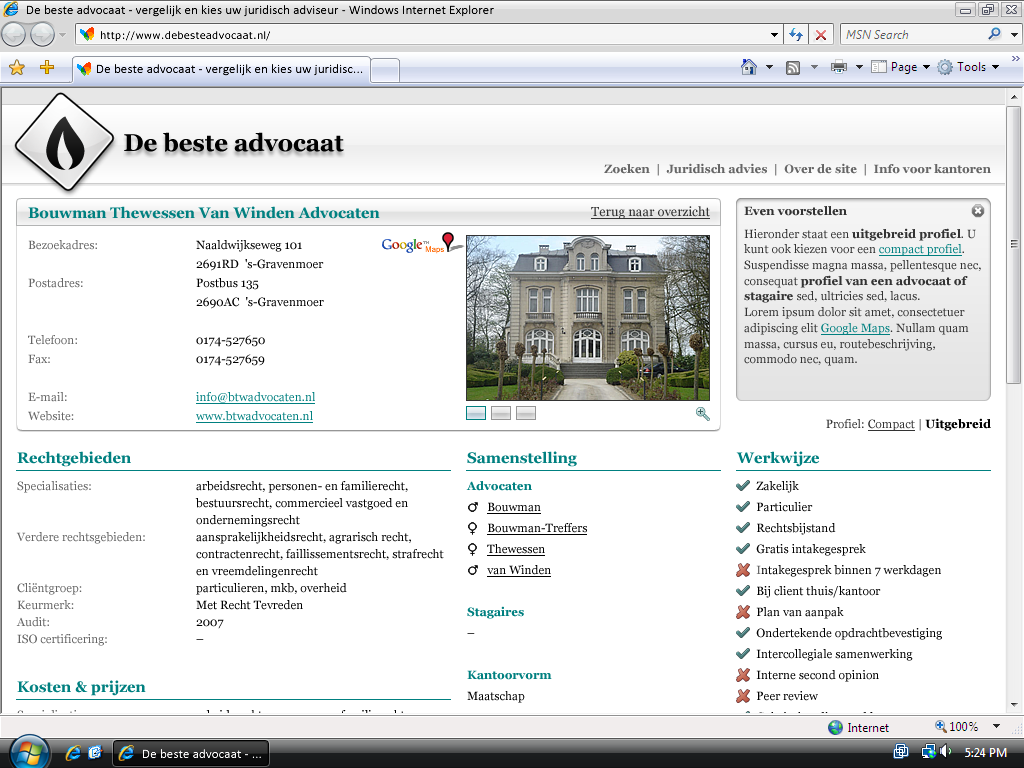This screenshot has width=1024, height=768.
Task: Click the Internet security zone indicator
Action: pos(857,728)
